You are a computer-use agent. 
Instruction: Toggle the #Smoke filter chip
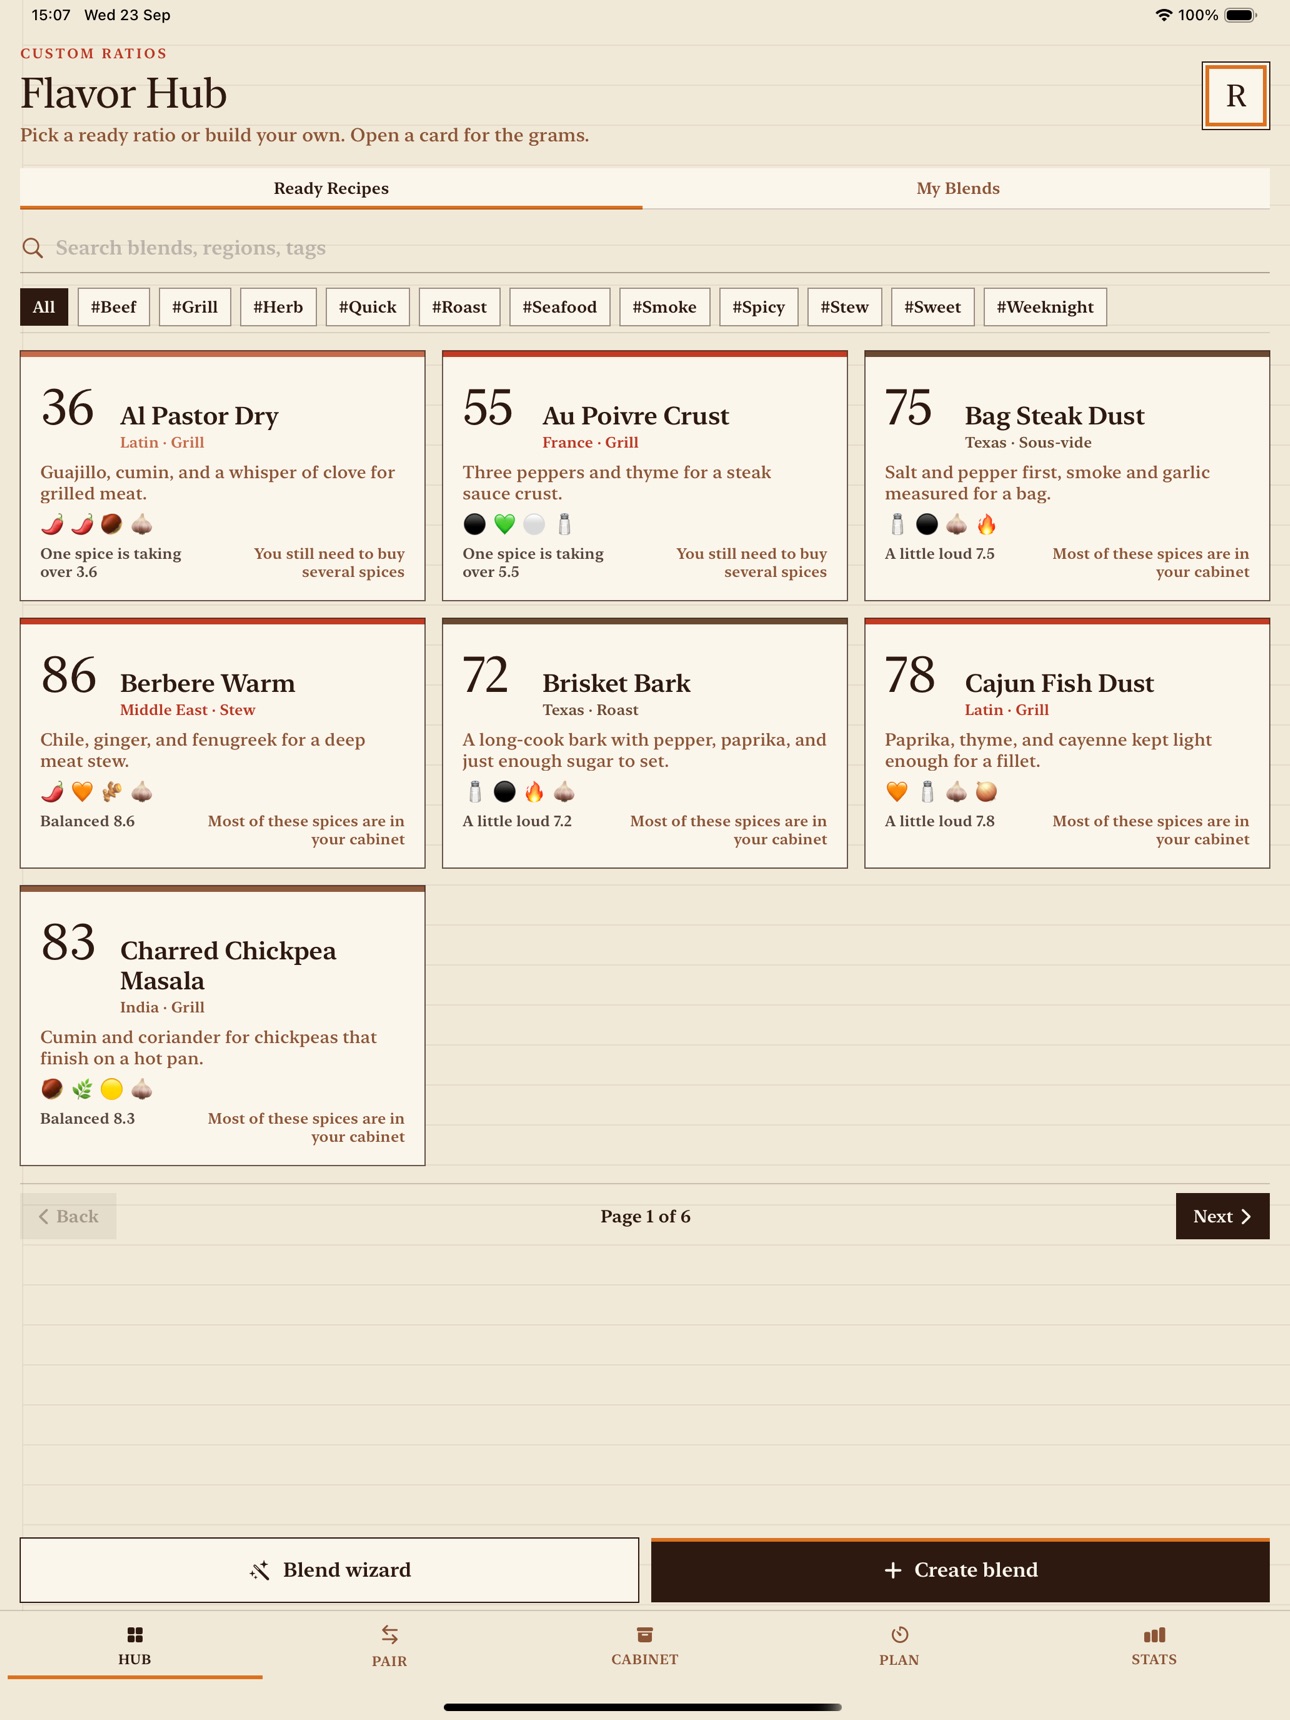665,307
